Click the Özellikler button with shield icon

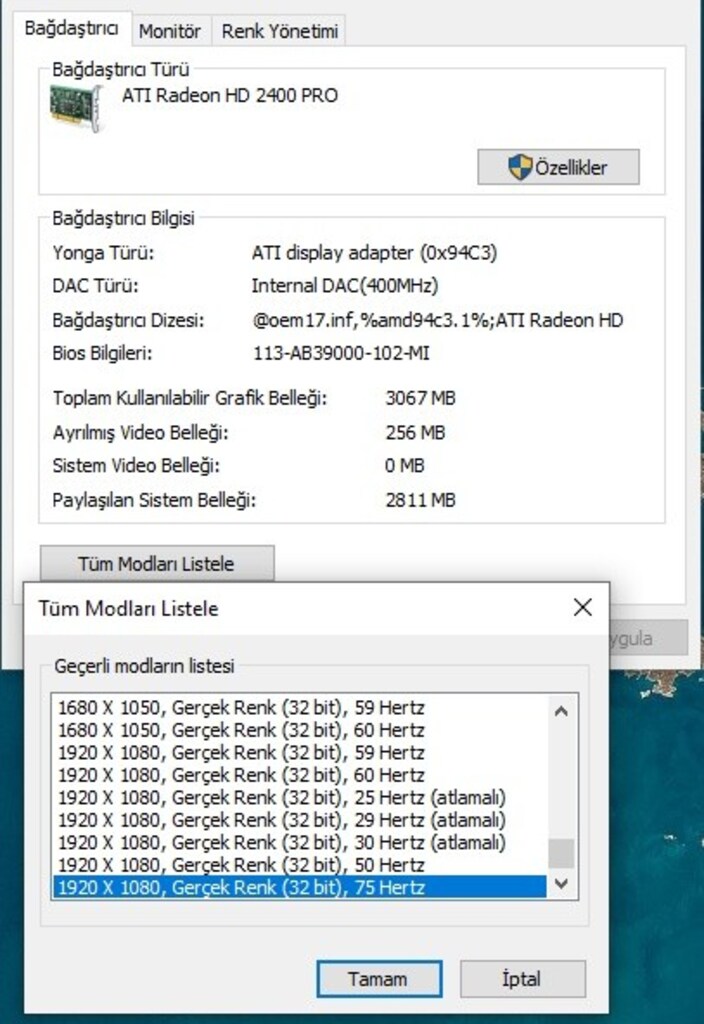(558, 167)
